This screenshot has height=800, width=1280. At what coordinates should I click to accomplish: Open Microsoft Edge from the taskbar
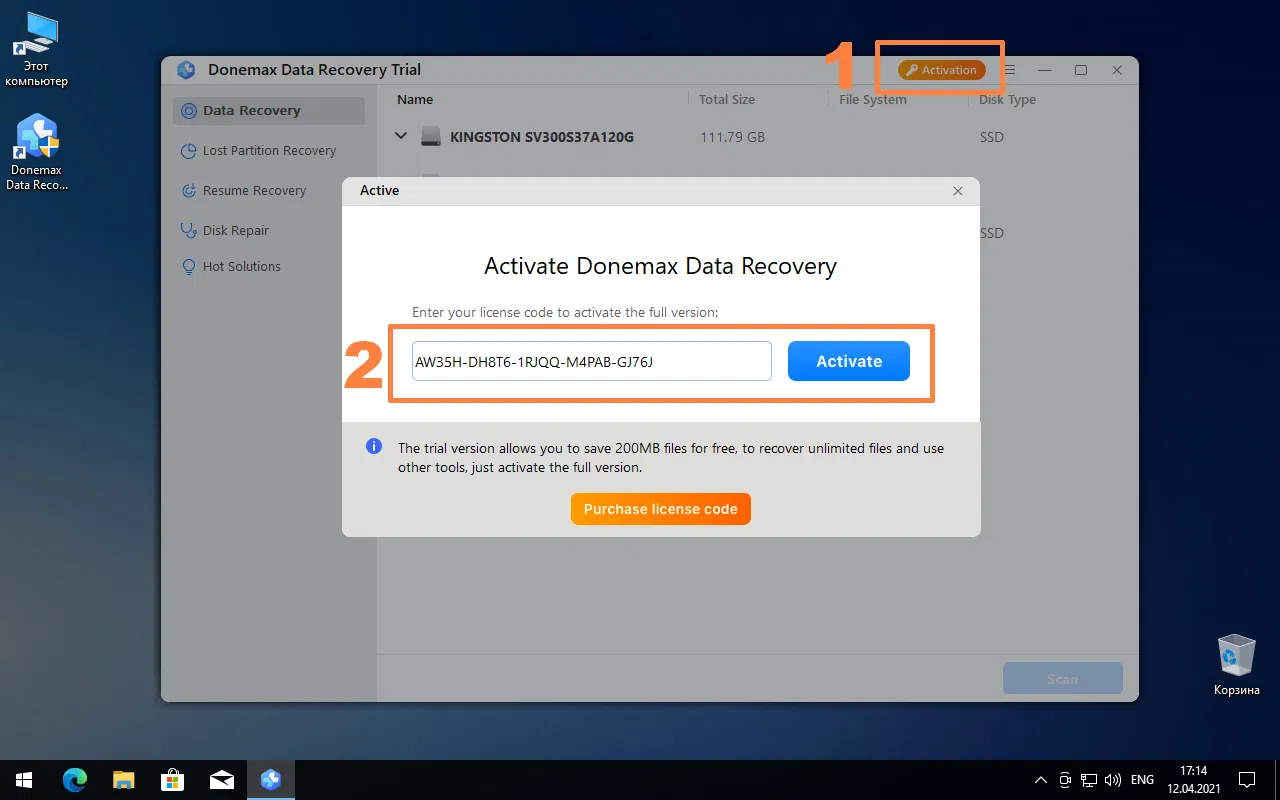click(74, 779)
